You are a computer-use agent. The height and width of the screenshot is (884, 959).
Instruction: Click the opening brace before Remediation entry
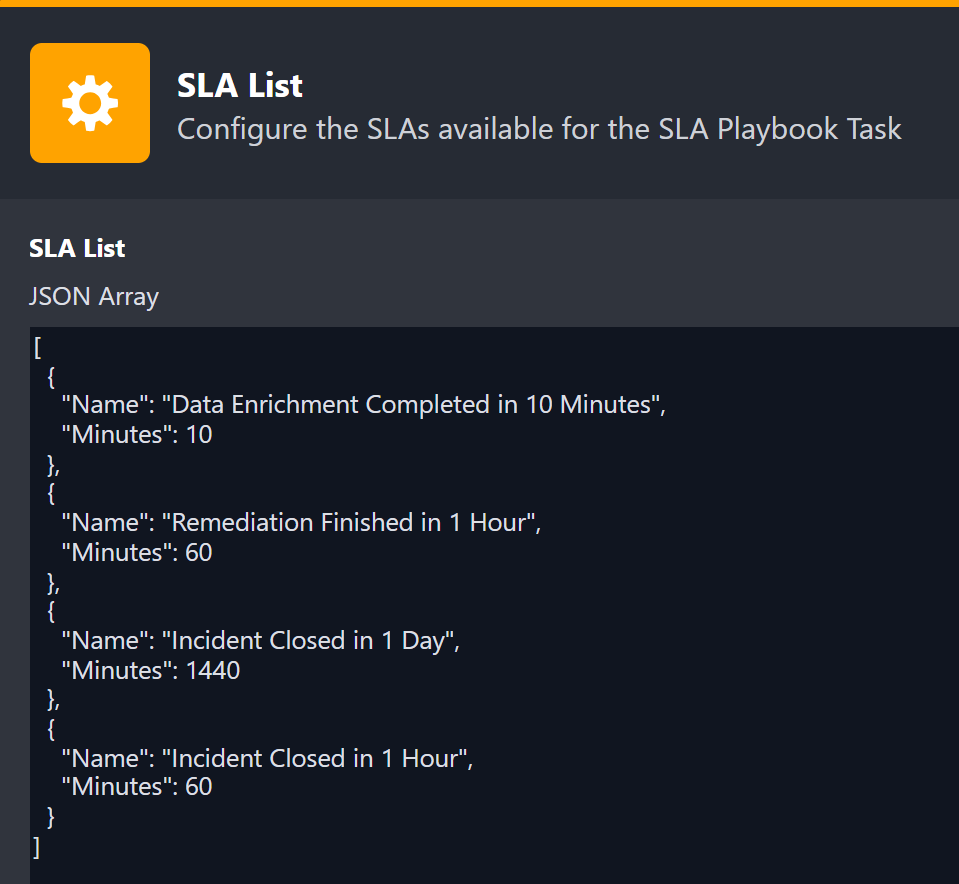click(x=52, y=494)
